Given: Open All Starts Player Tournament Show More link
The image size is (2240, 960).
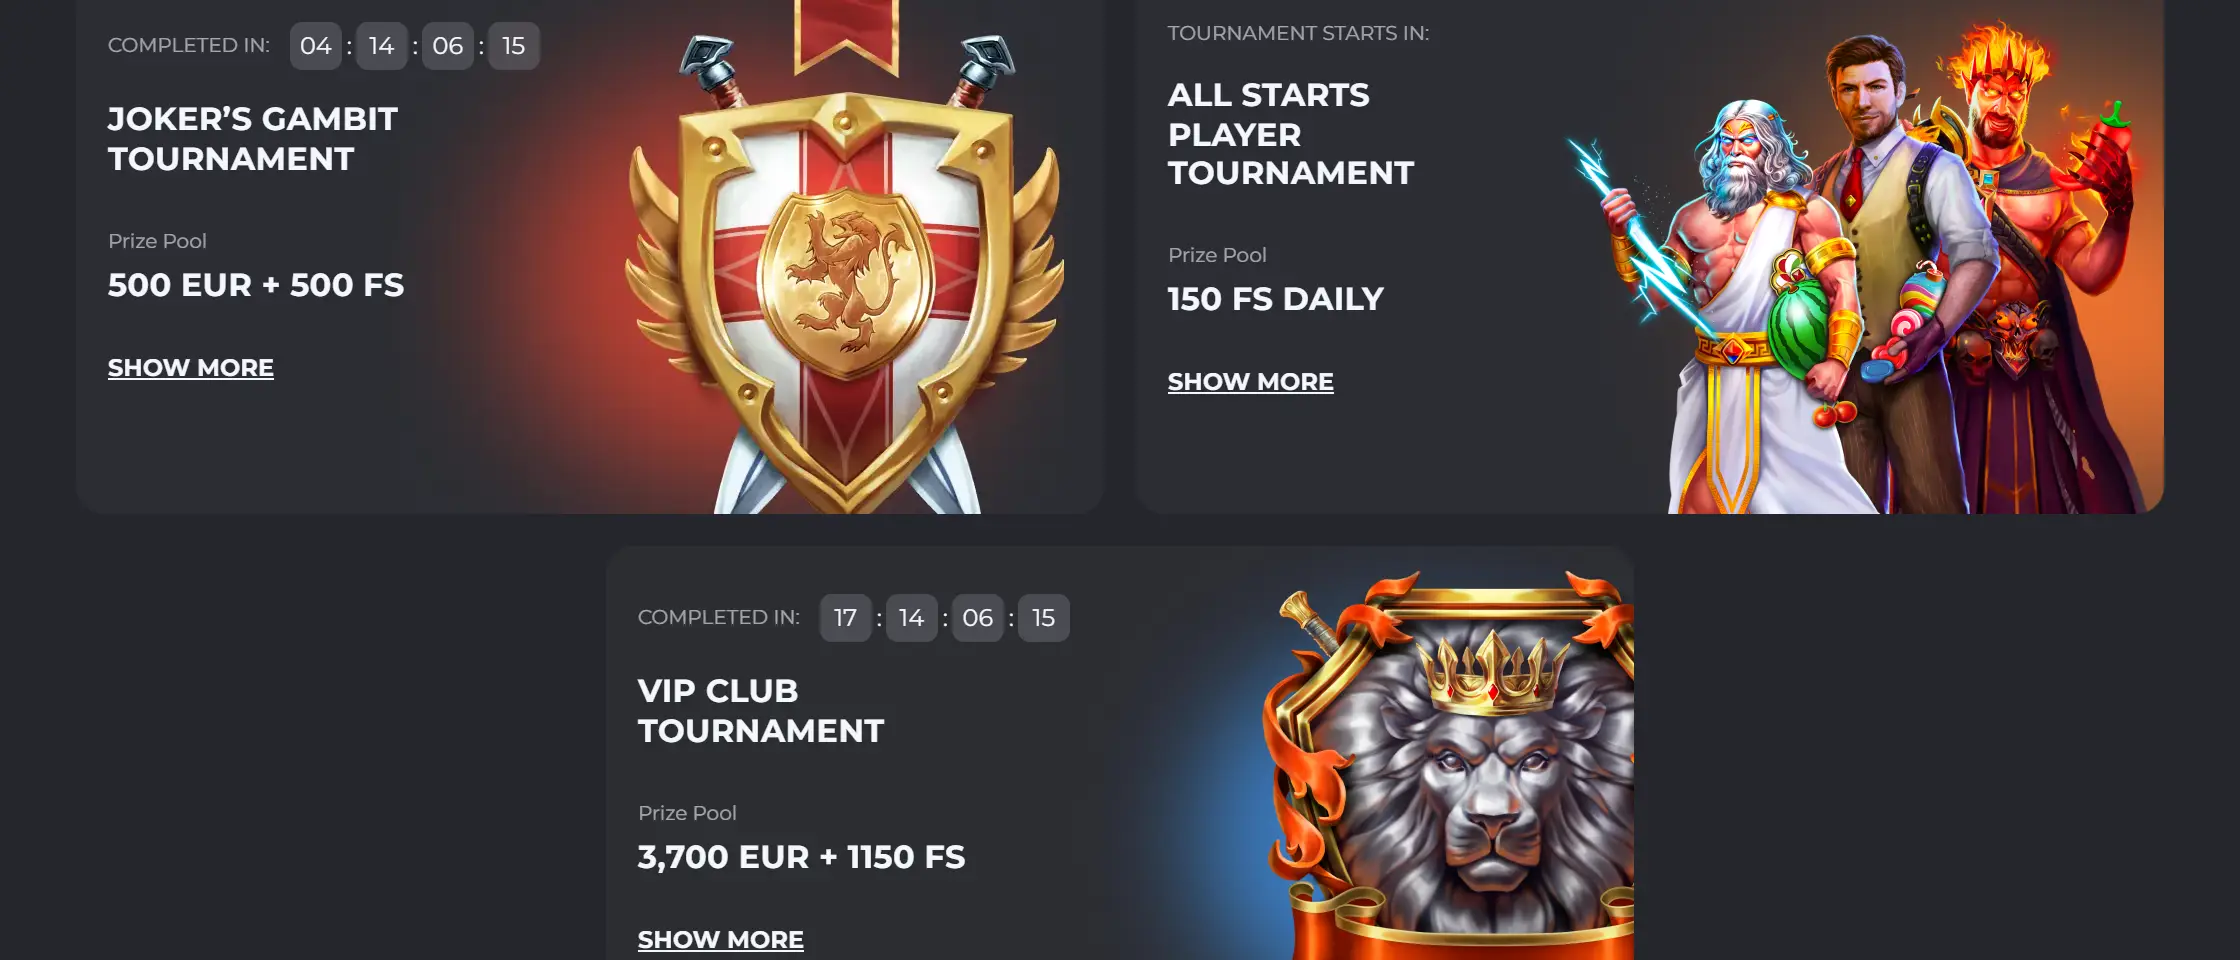Looking at the screenshot, I should point(1250,382).
